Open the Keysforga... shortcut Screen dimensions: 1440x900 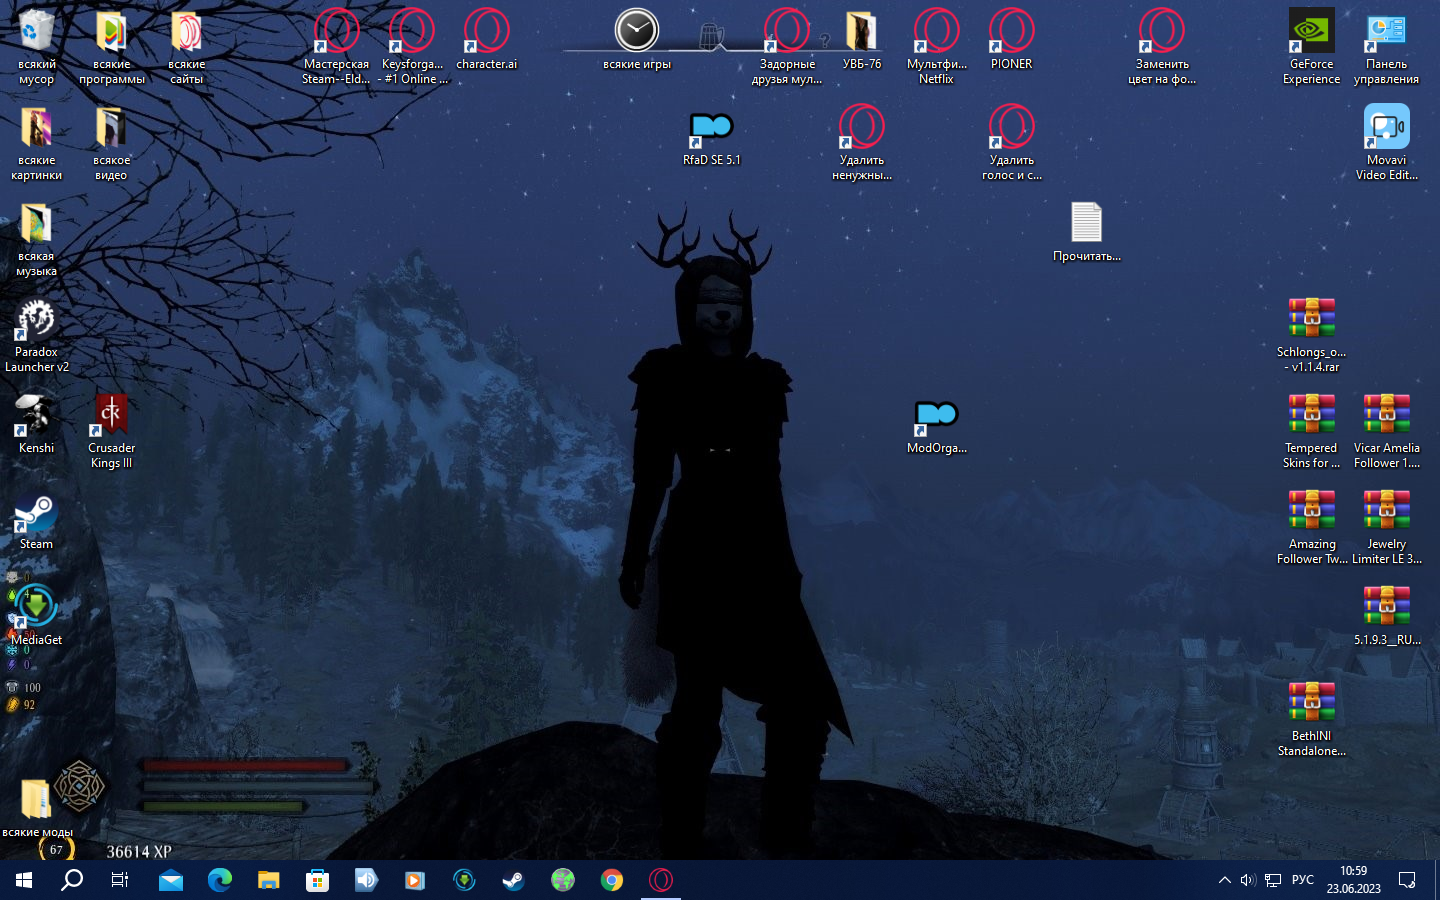(x=412, y=46)
